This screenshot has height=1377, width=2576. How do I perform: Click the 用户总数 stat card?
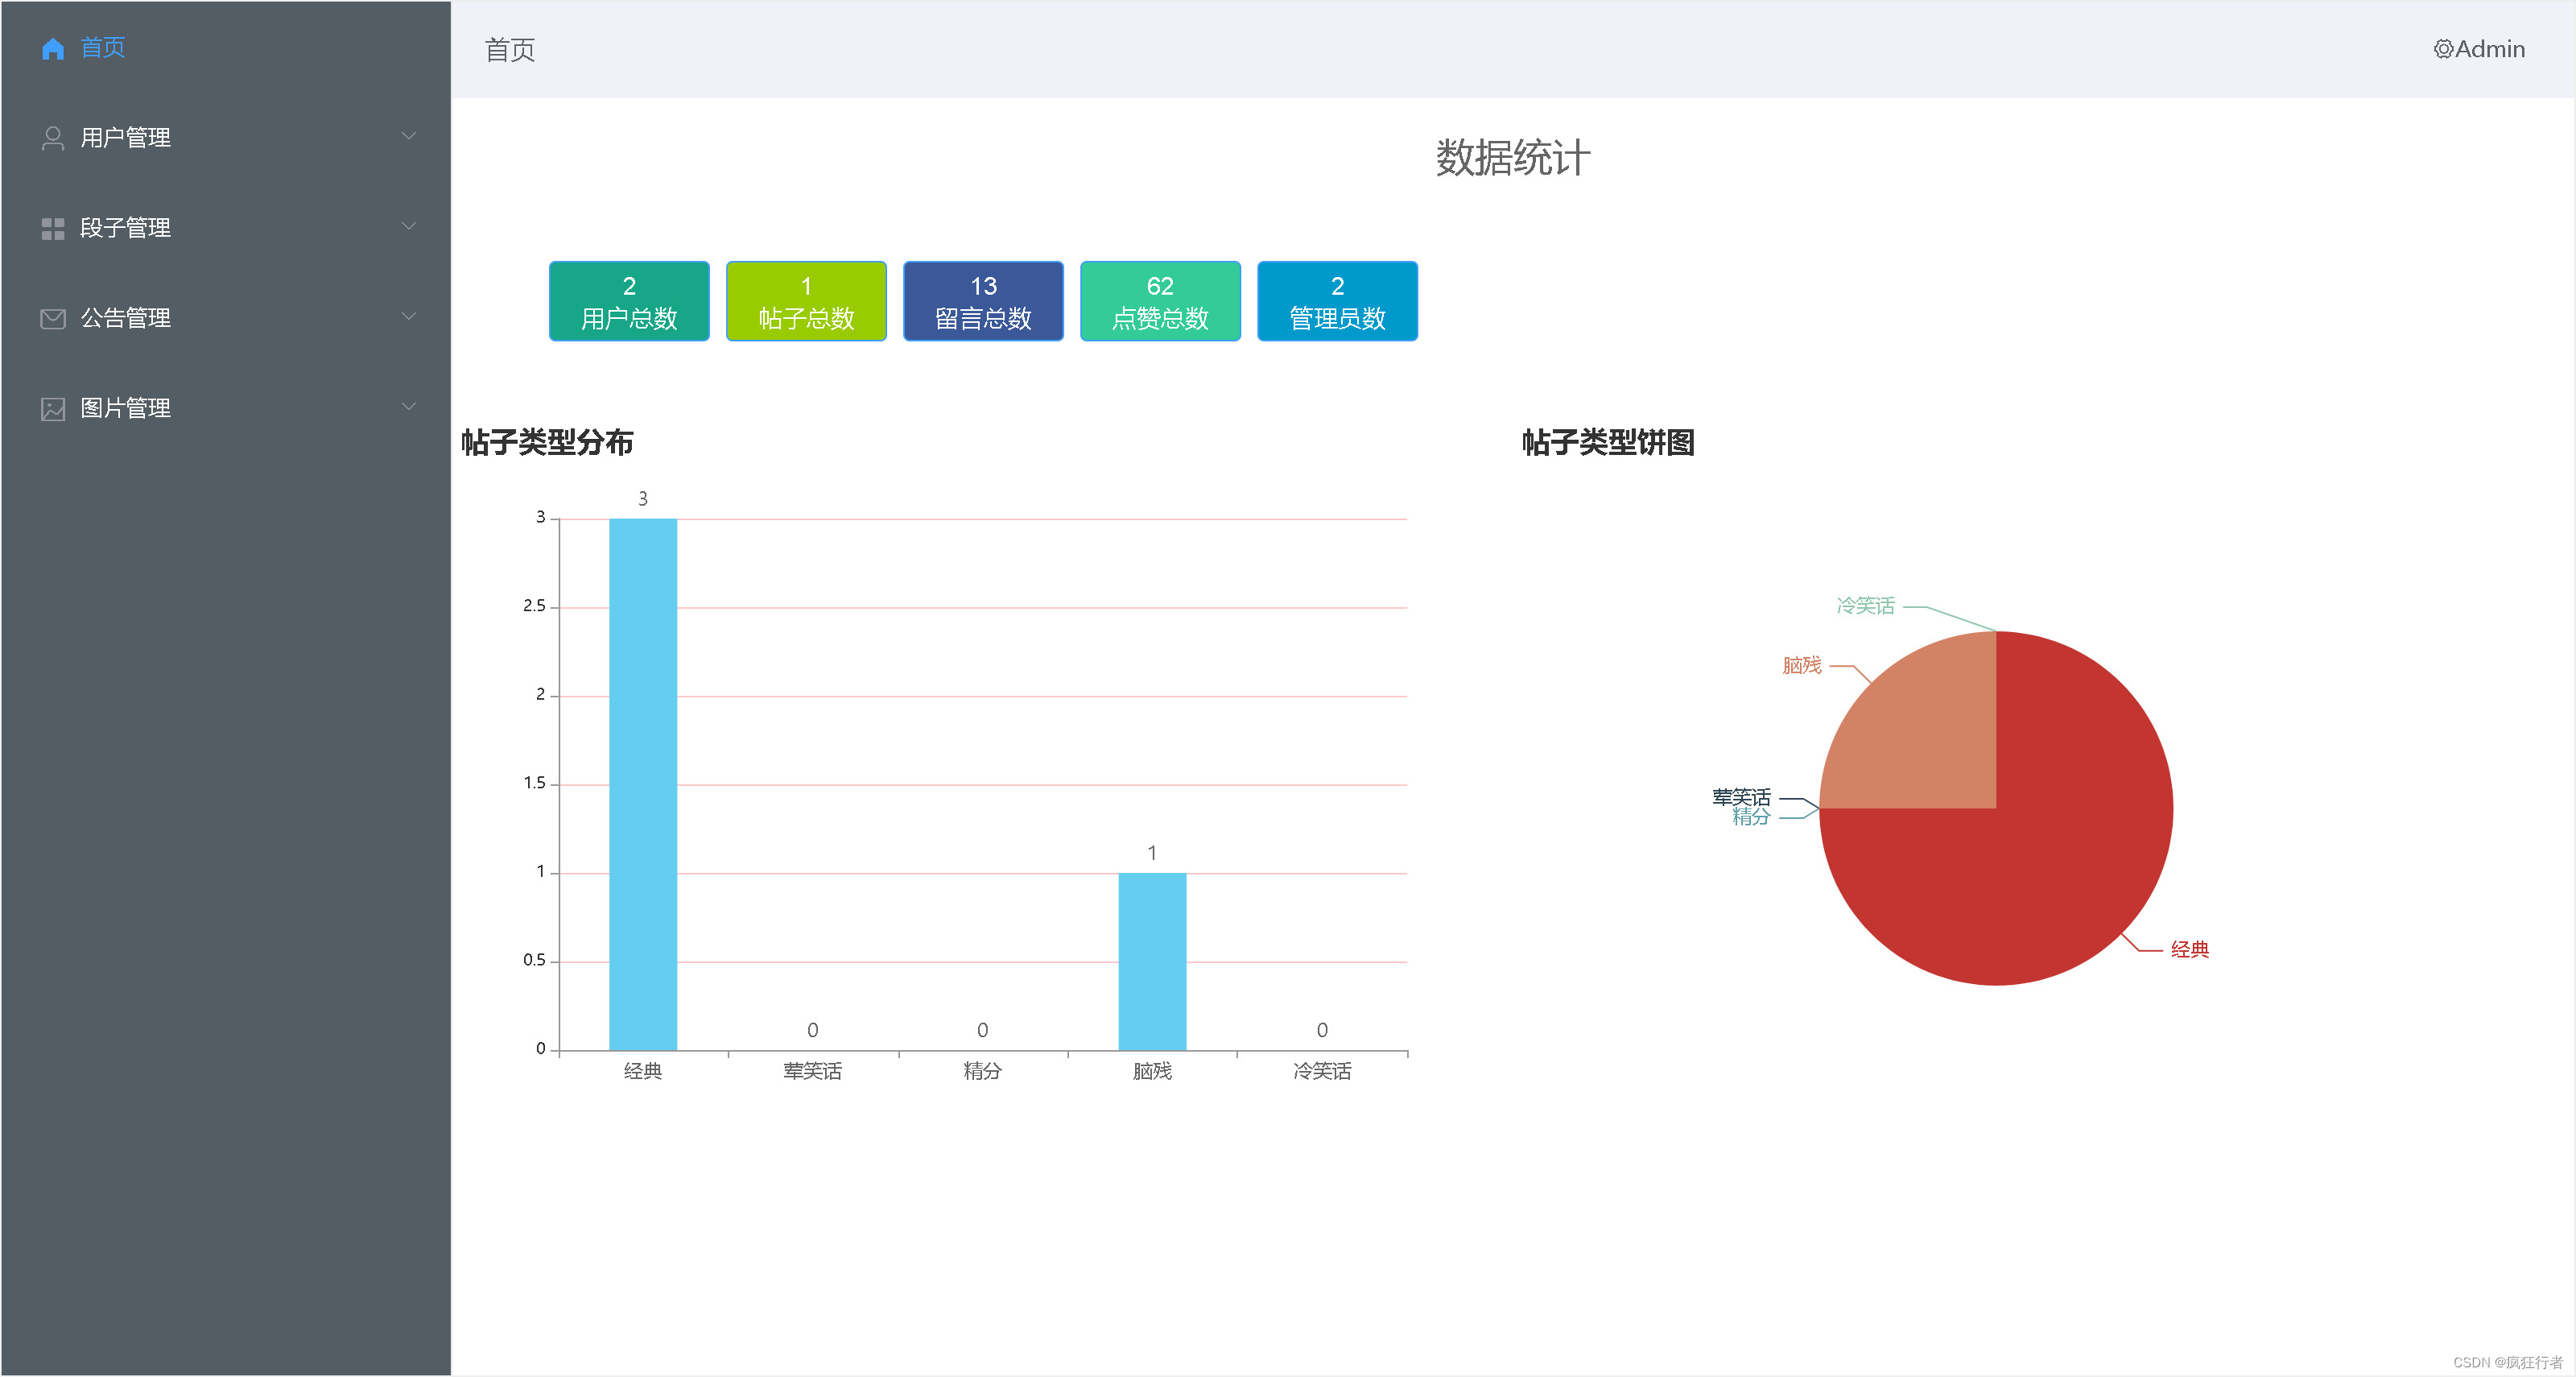[x=629, y=301]
